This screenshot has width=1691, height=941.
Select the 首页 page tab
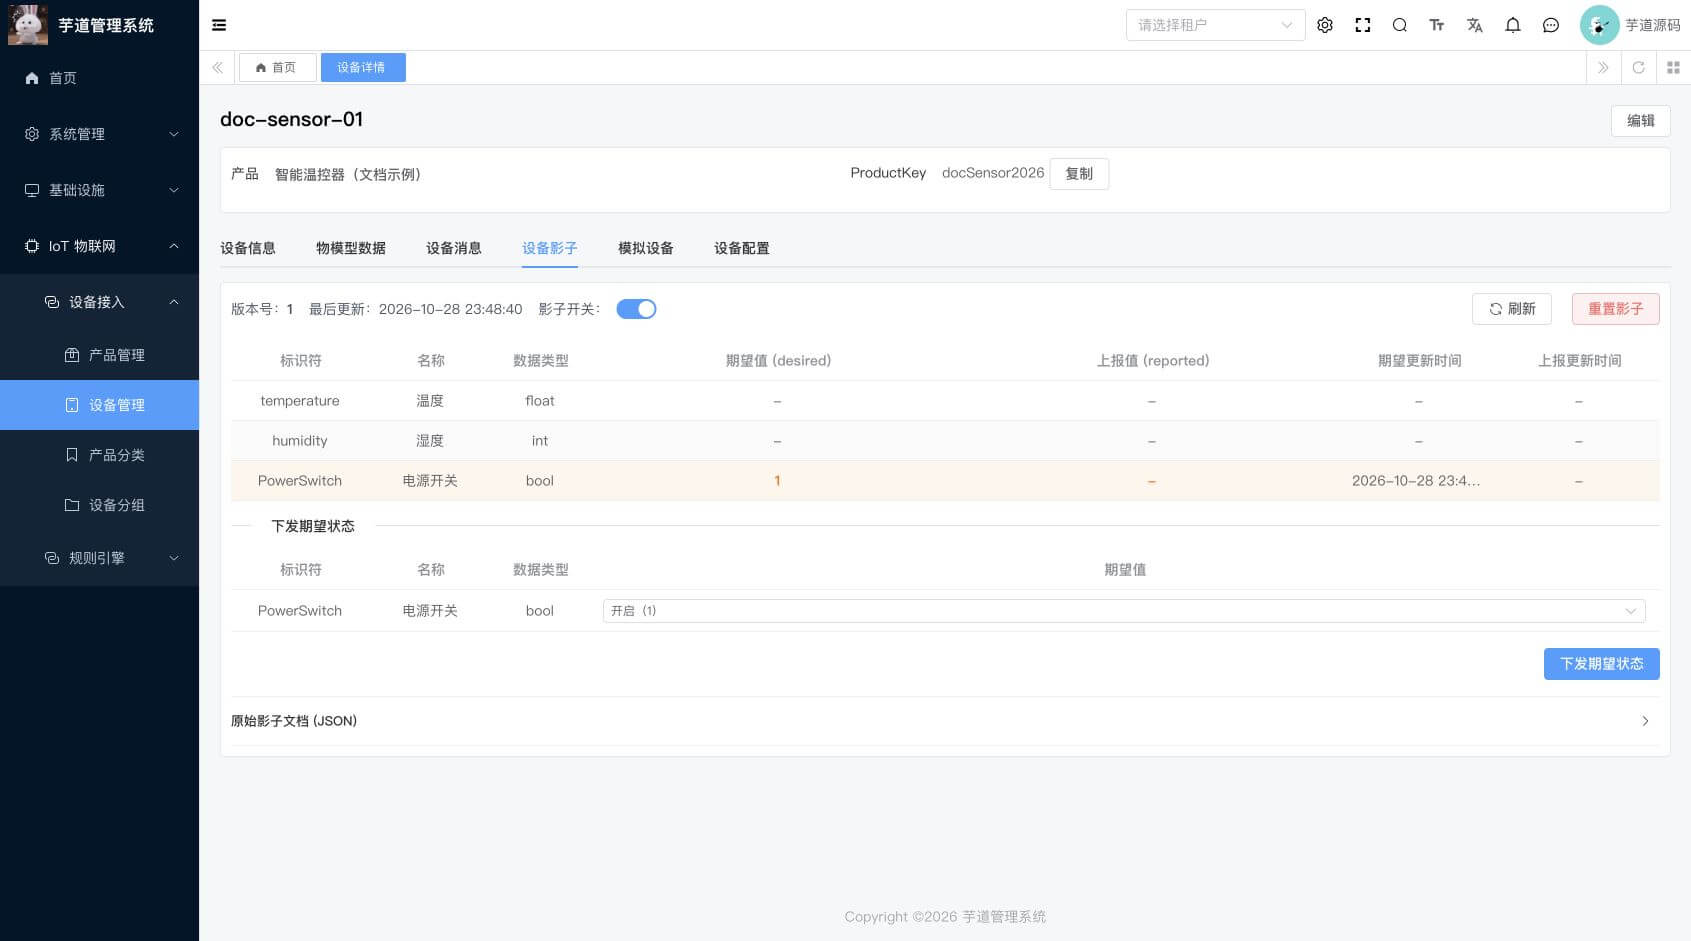click(x=277, y=67)
